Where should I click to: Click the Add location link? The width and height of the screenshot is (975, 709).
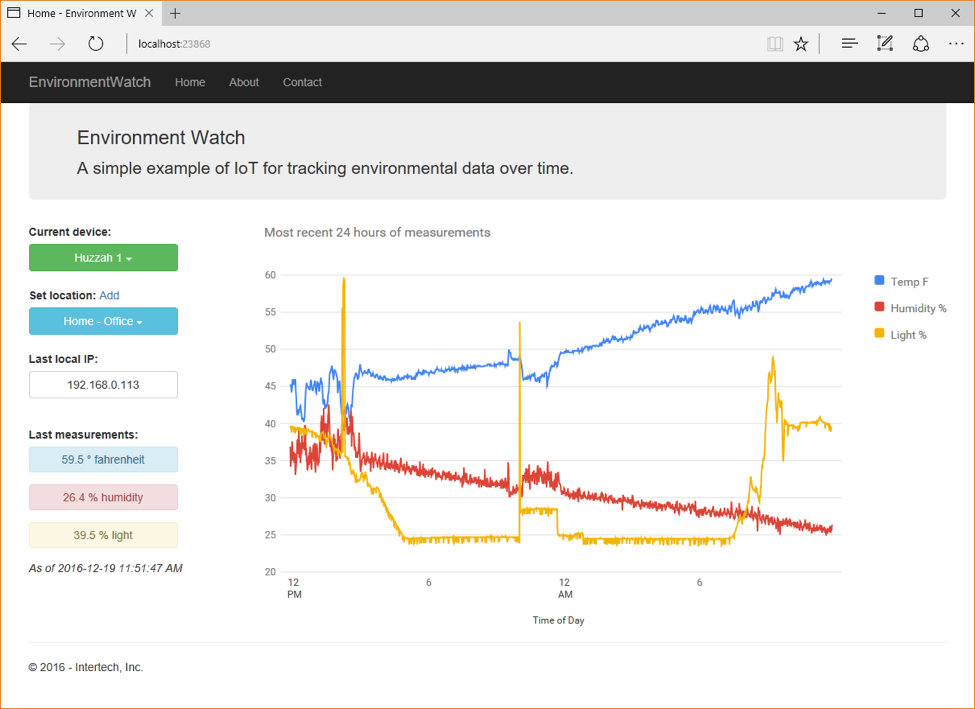pos(110,295)
